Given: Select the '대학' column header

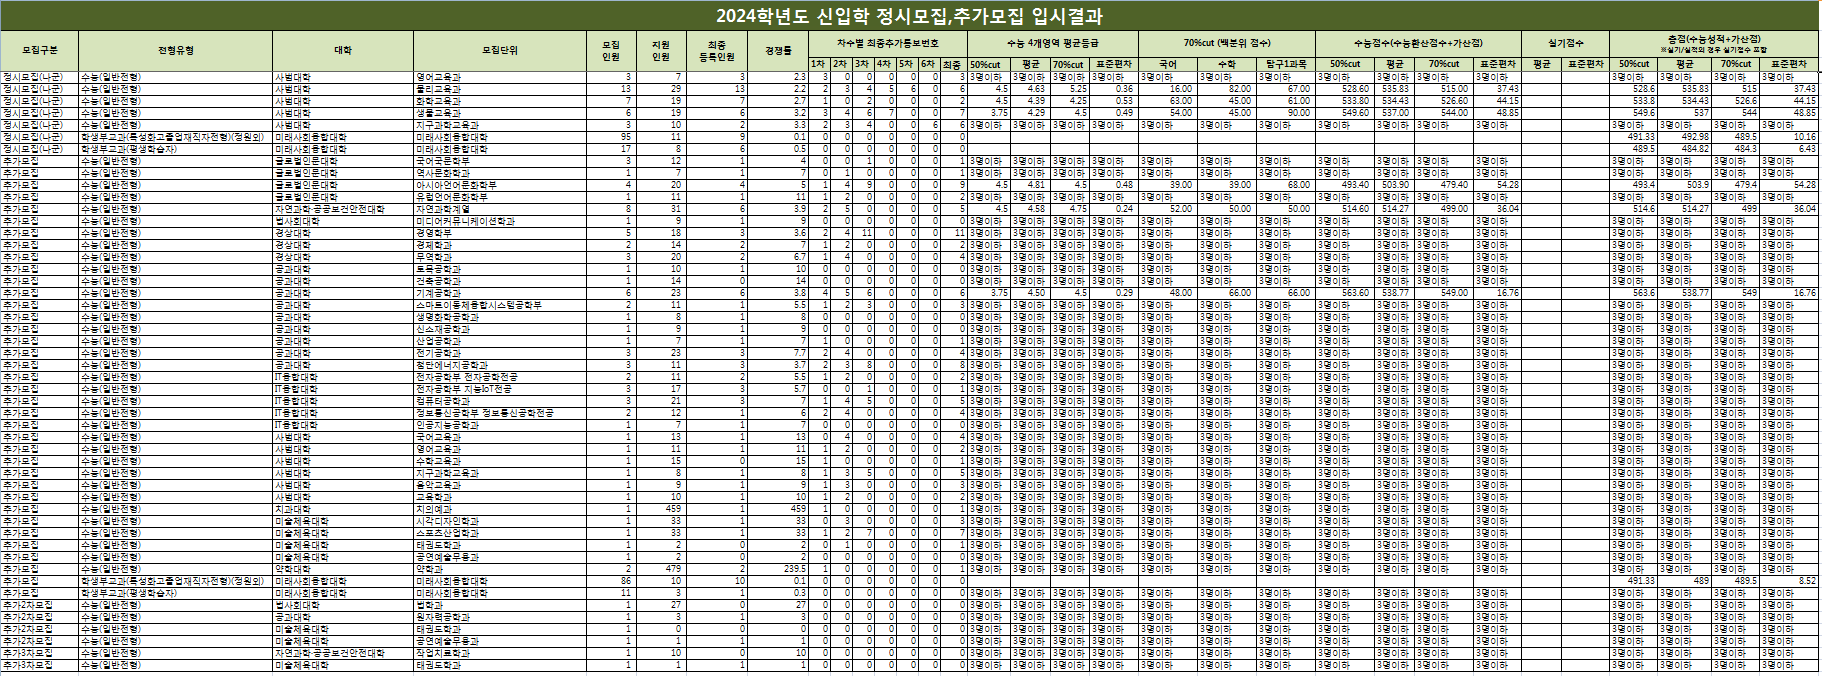Looking at the screenshot, I should point(343,50).
